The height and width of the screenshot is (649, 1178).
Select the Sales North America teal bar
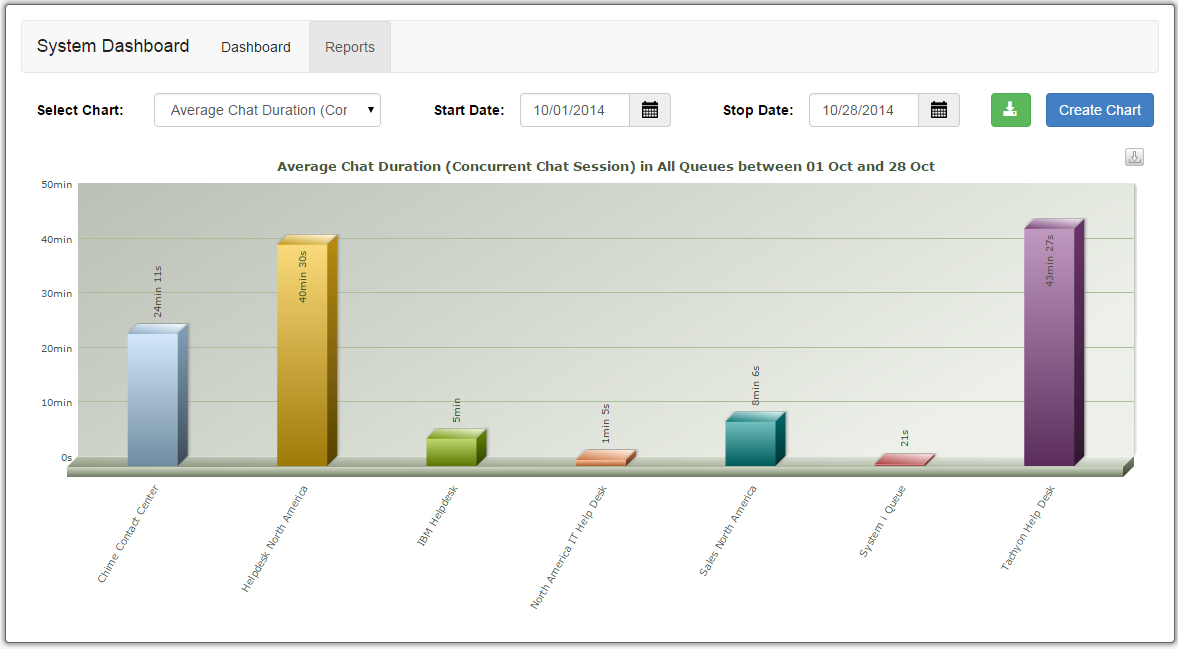click(x=755, y=439)
